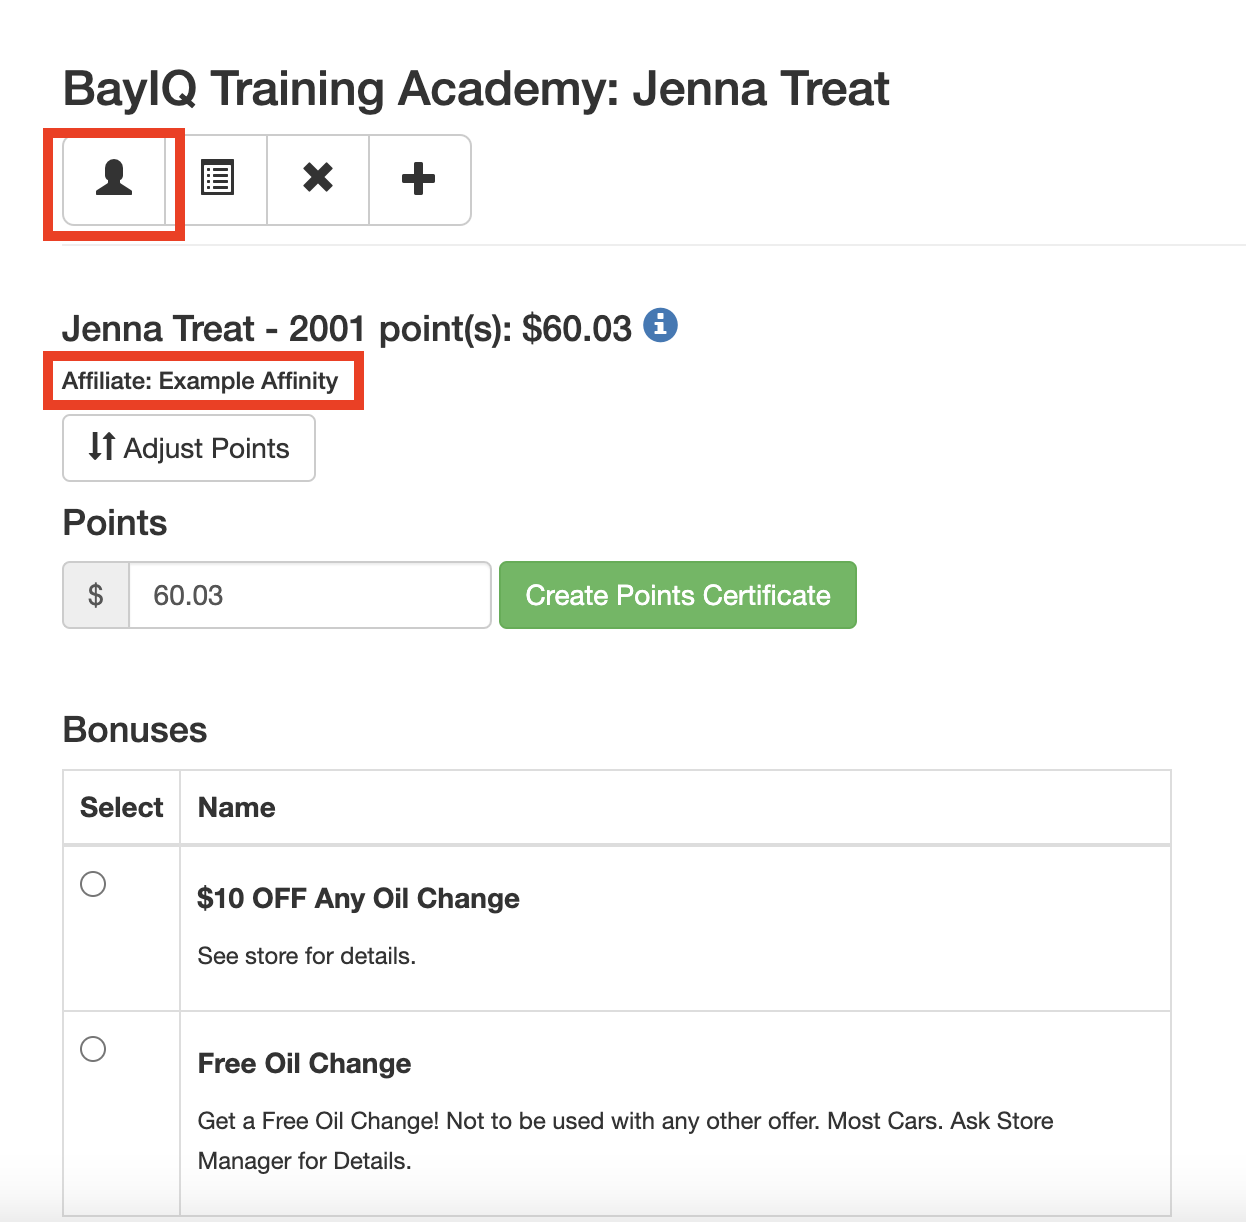The width and height of the screenshot is (1246, 1222).
Task: Click the Select column header
Action: pyautogui.click(x=121, y=807)
